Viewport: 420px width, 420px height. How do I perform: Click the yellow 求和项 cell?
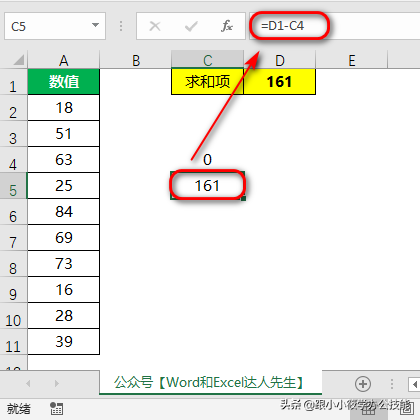(x=208, y=82)
